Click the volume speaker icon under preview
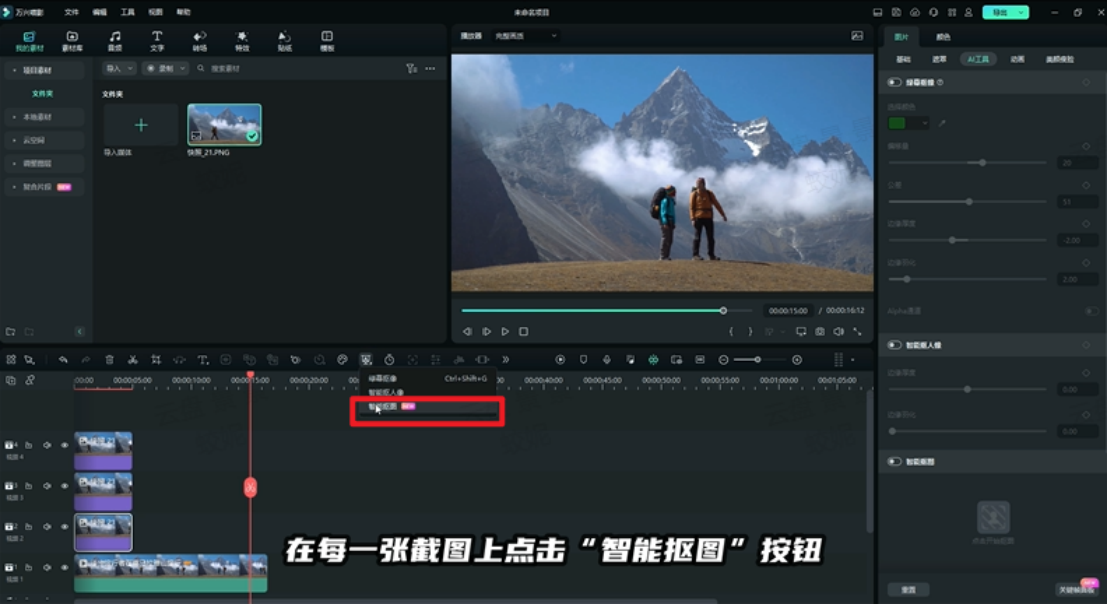The width and height of the screenshot is (1108, 605). pyautogui.click(x=838, y=331)
